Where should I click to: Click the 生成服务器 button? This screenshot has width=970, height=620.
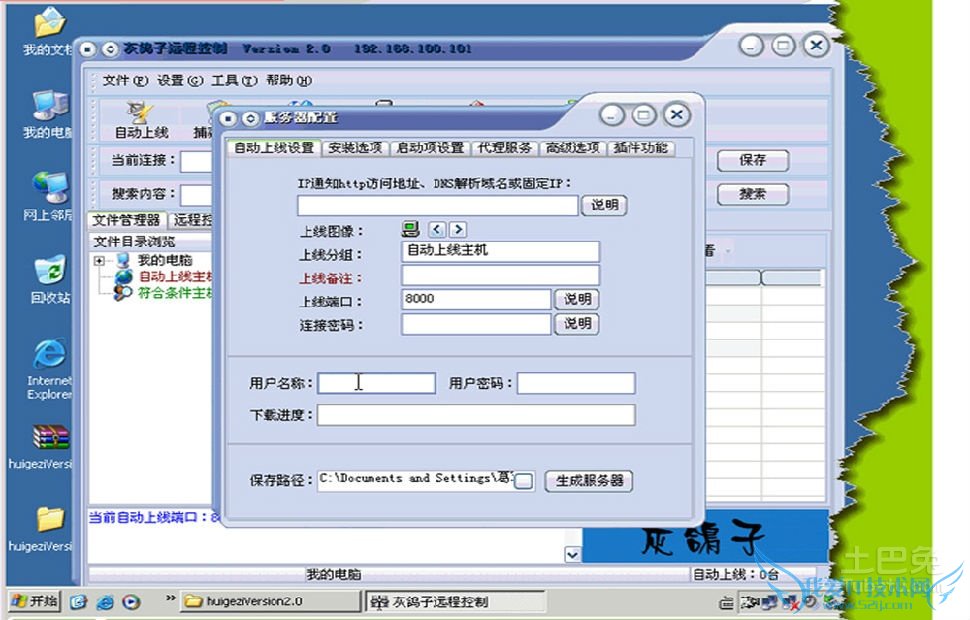tap(589, 481)
